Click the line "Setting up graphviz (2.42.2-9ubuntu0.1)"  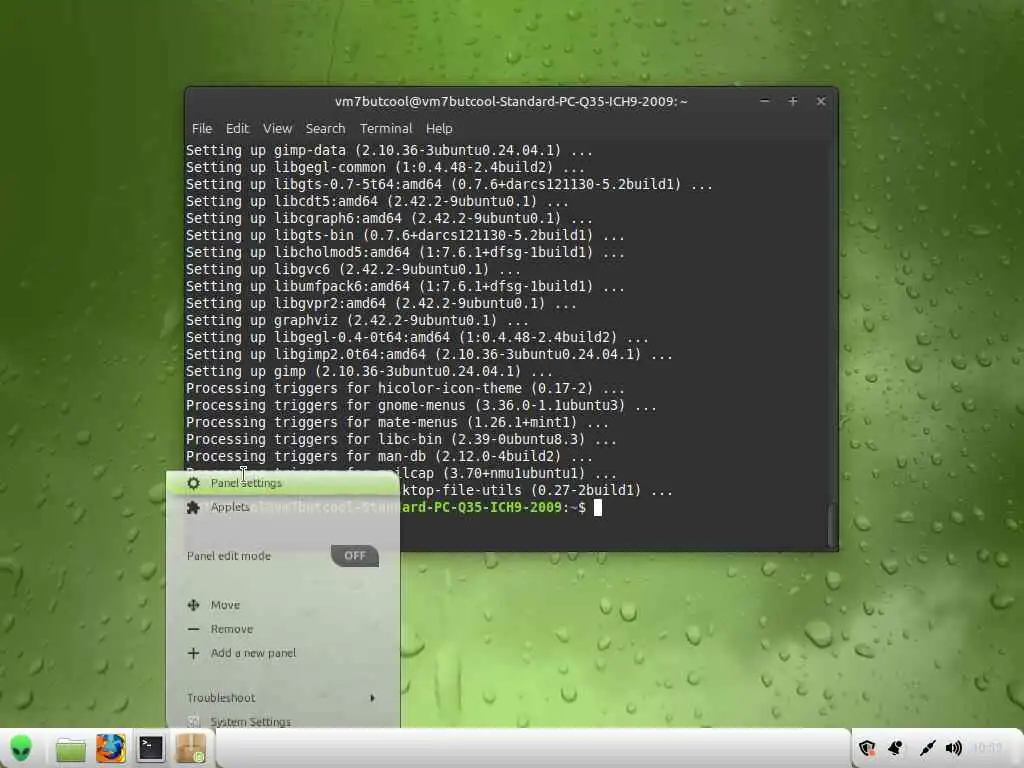[x=357, y=321]
